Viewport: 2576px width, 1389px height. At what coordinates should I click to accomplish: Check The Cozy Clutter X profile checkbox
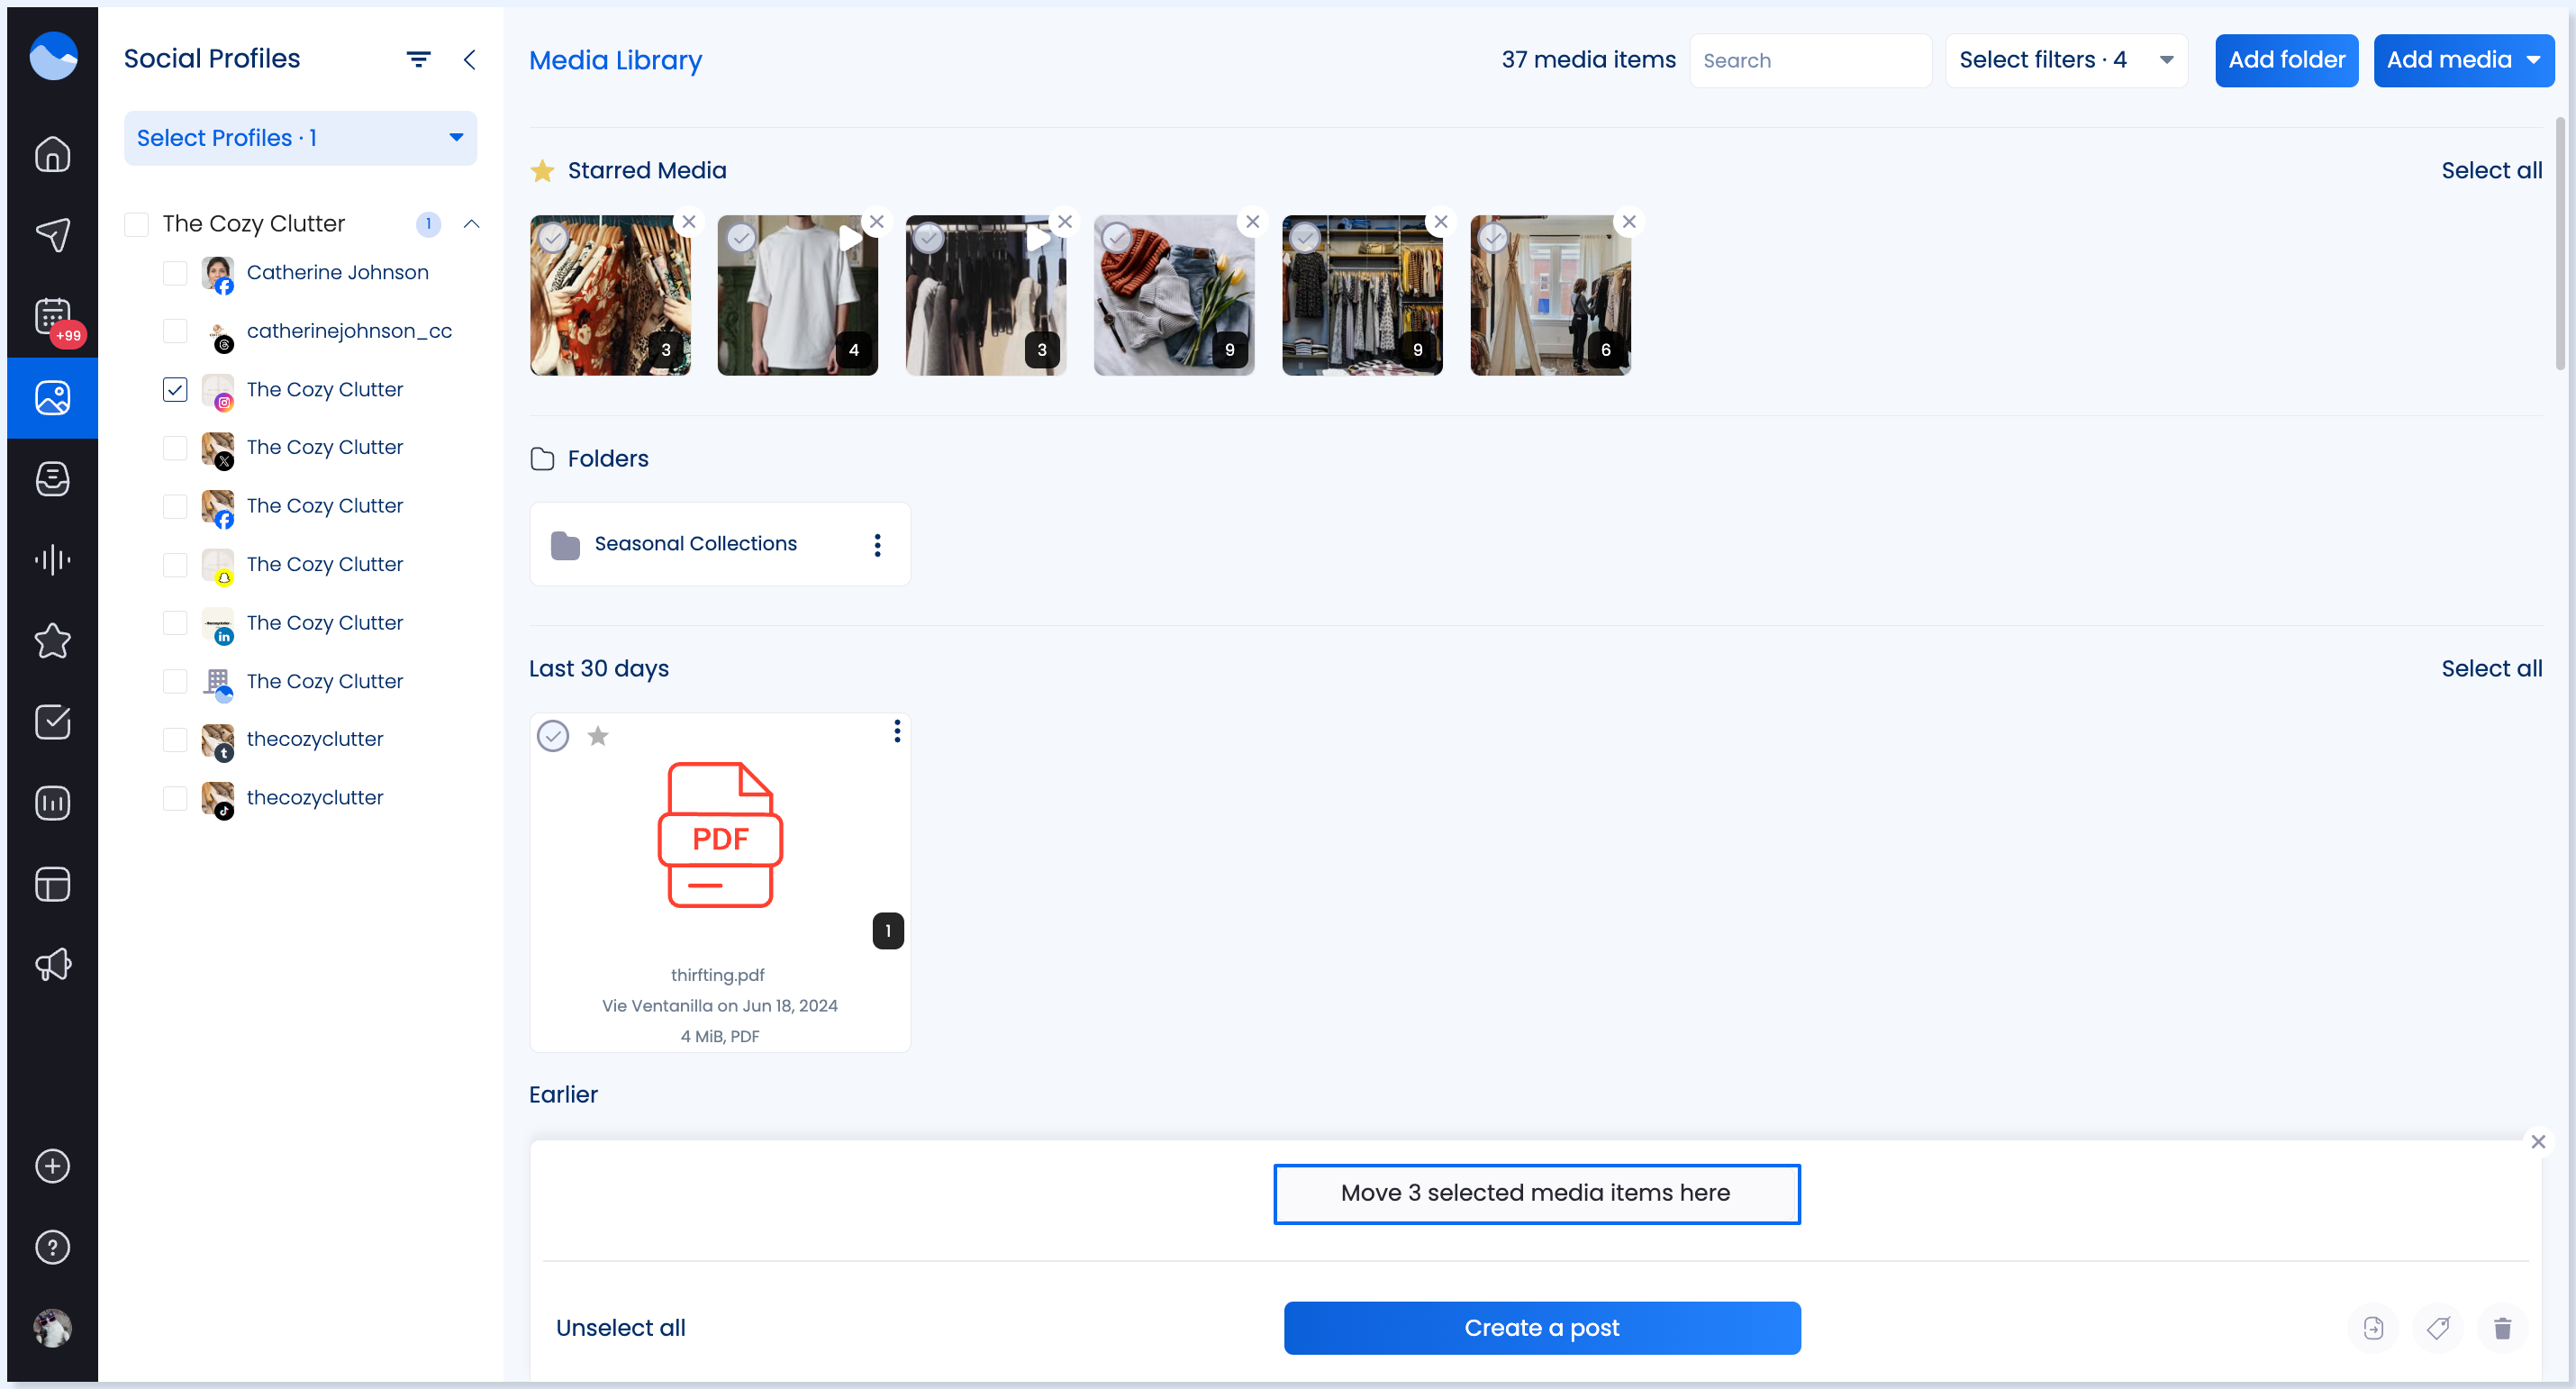(x=175, y=448)
